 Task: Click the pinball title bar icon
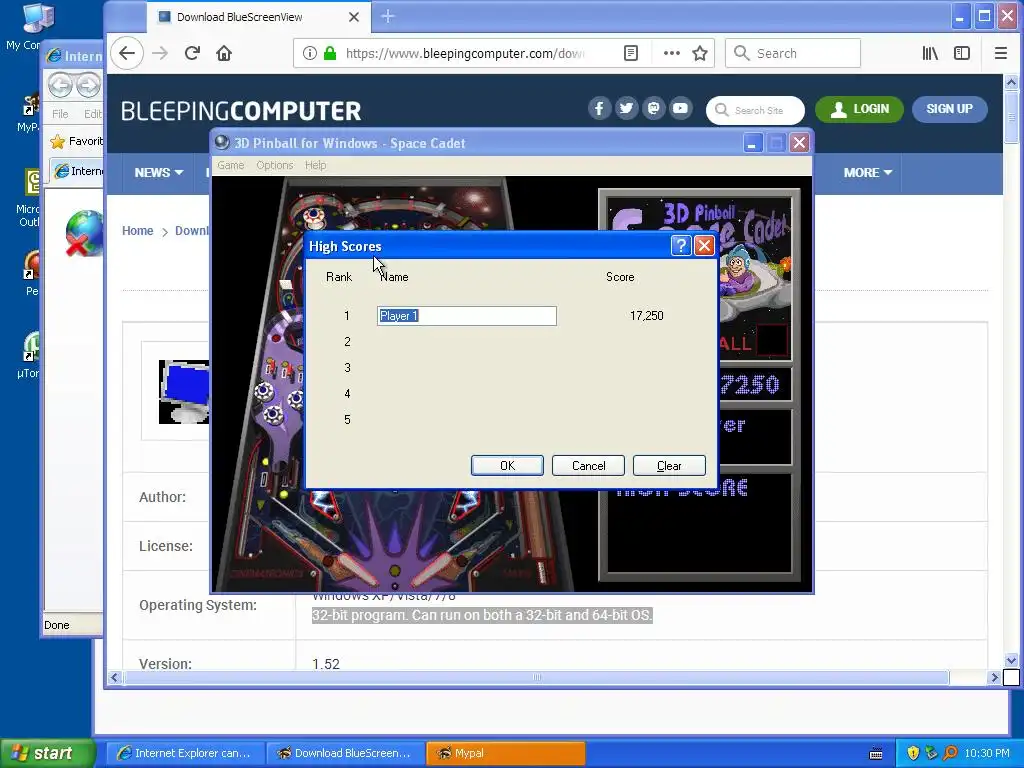click(222, 142)
